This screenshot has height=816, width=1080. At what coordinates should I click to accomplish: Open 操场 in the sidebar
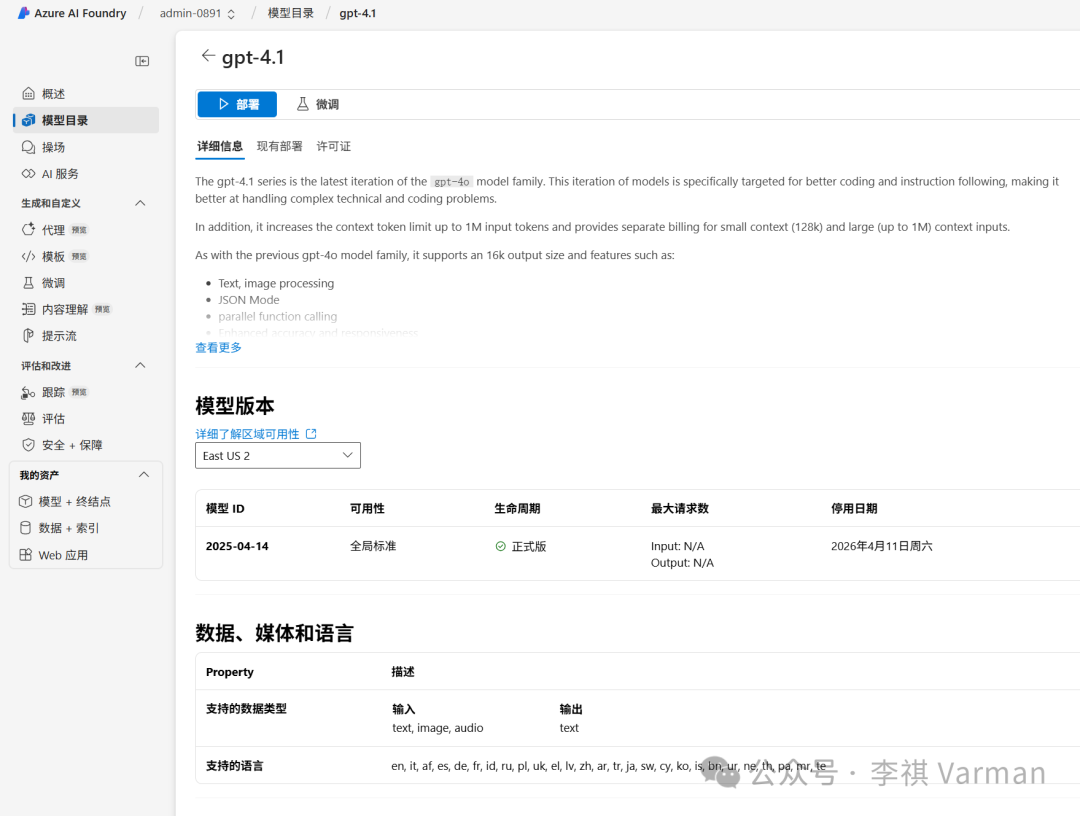point(86,147)
